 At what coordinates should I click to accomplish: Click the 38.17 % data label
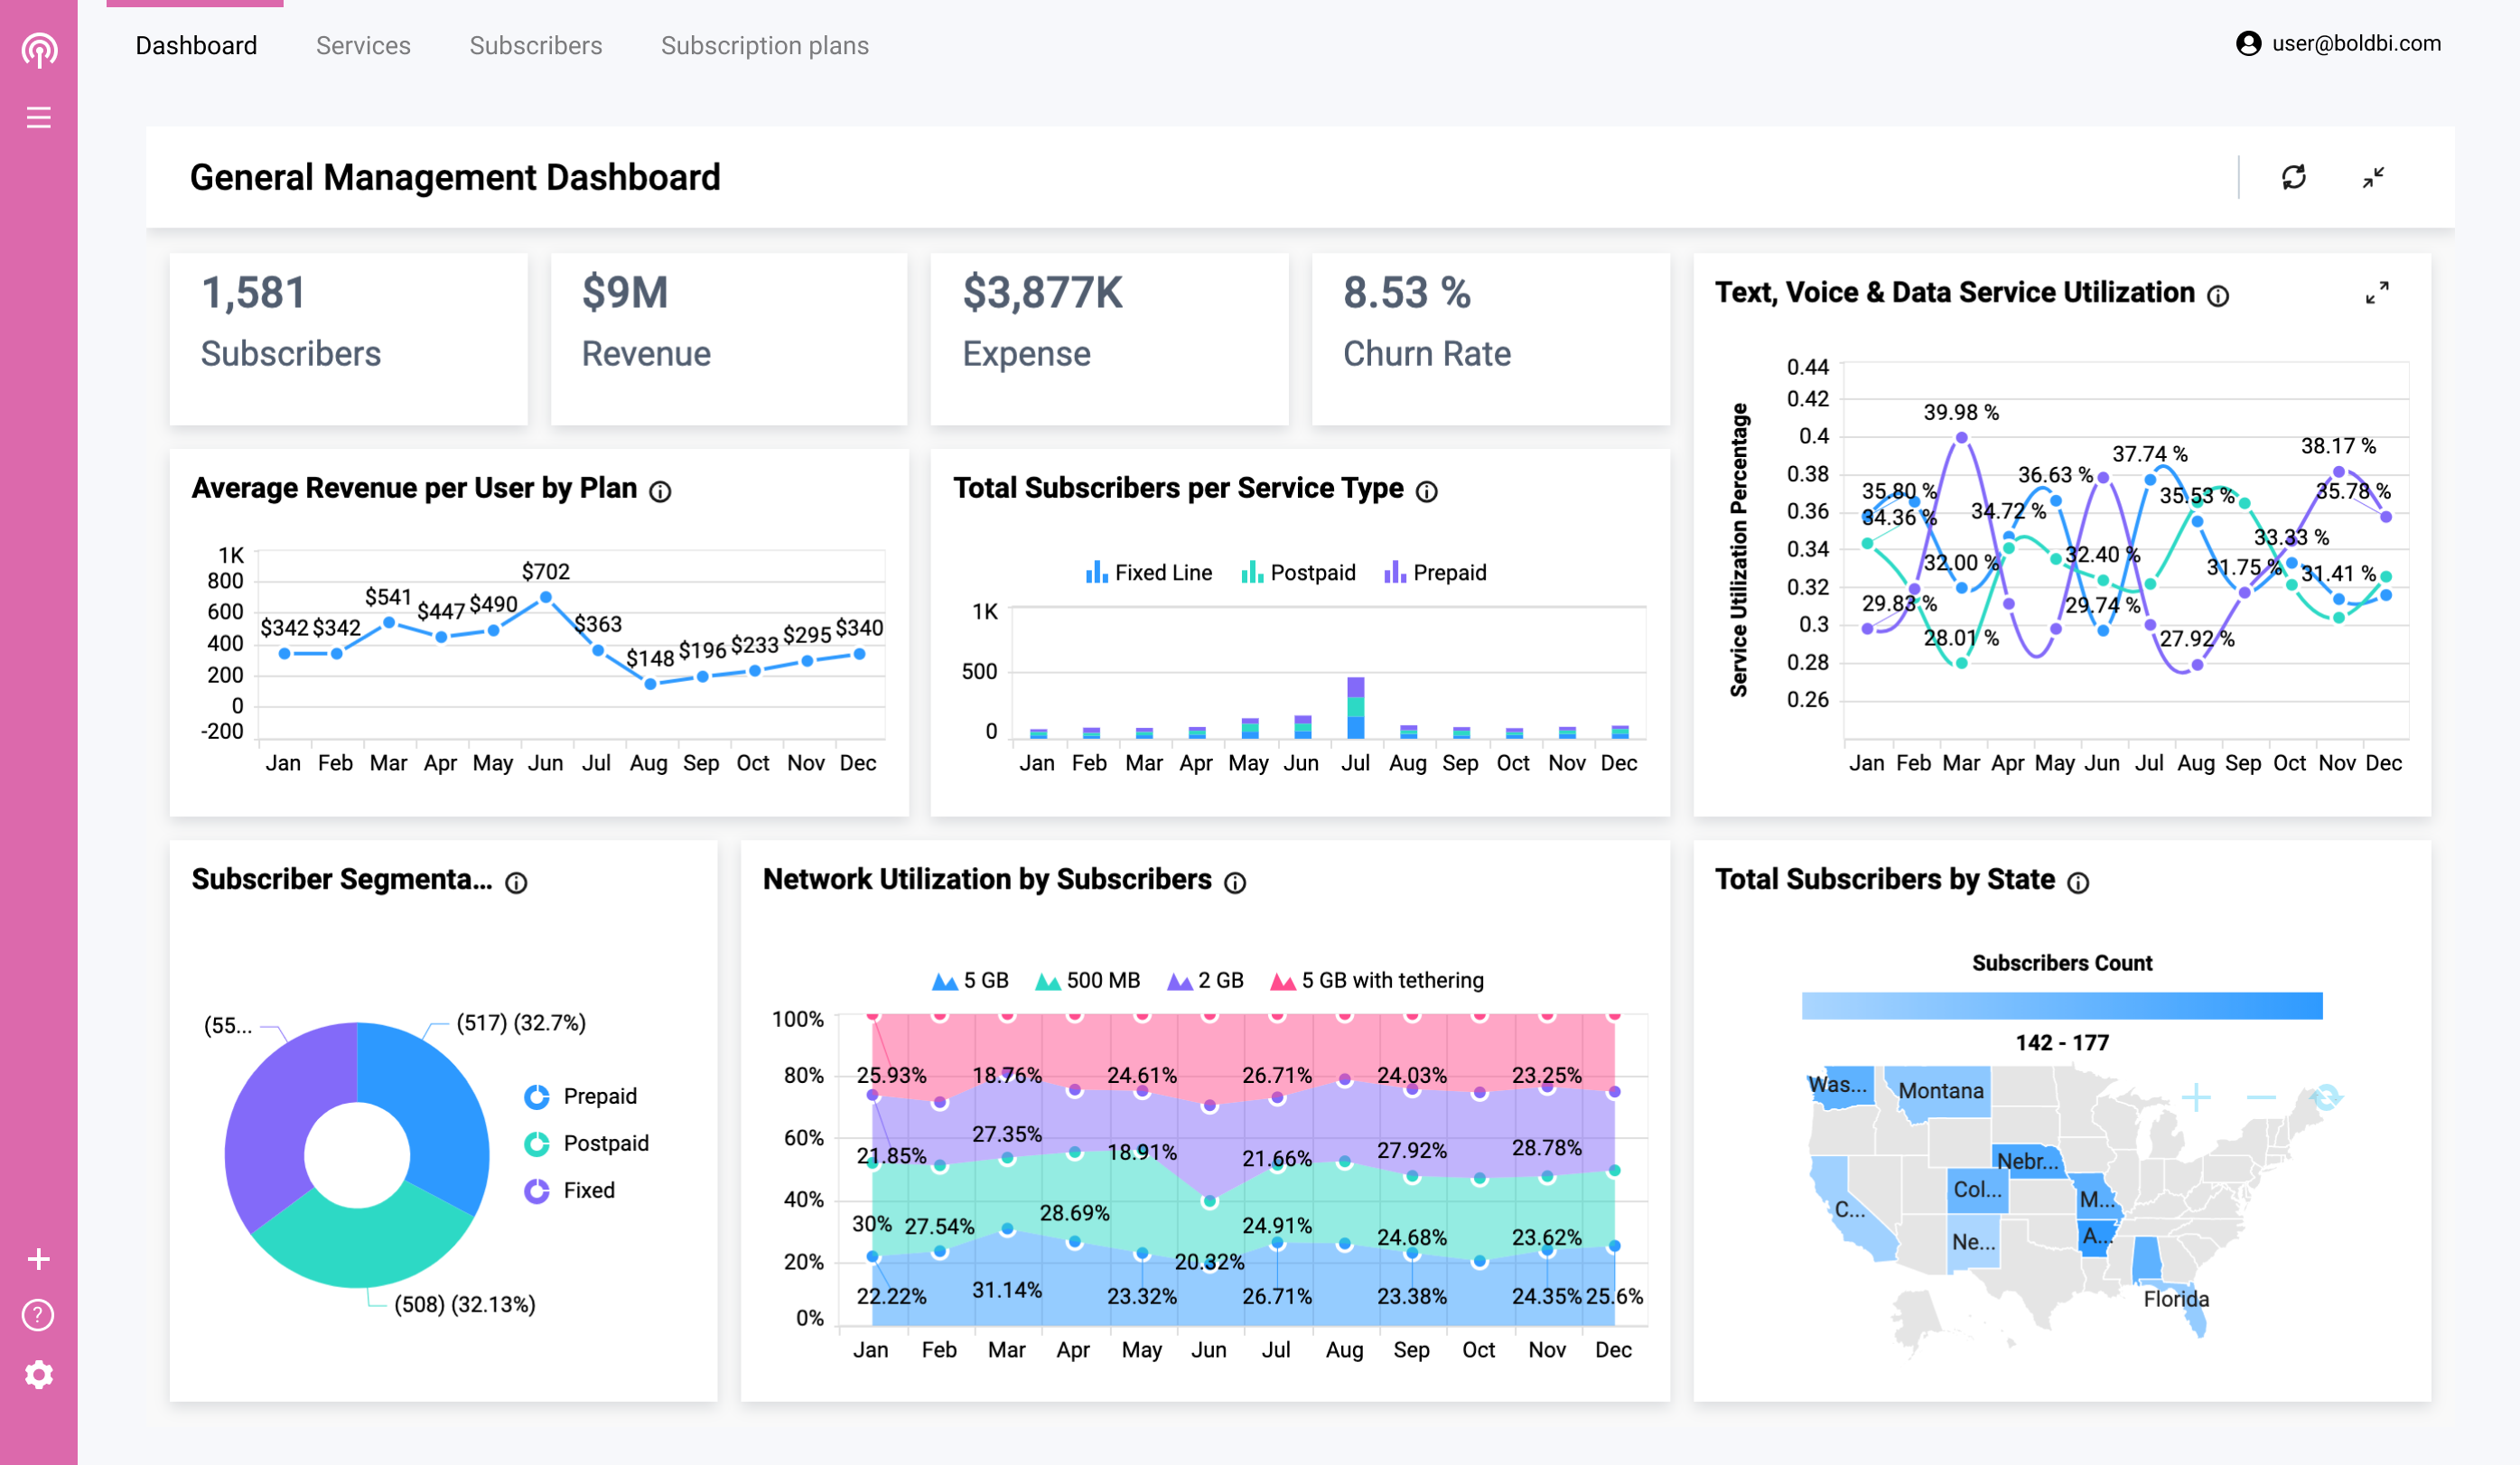click(2338, 446)
